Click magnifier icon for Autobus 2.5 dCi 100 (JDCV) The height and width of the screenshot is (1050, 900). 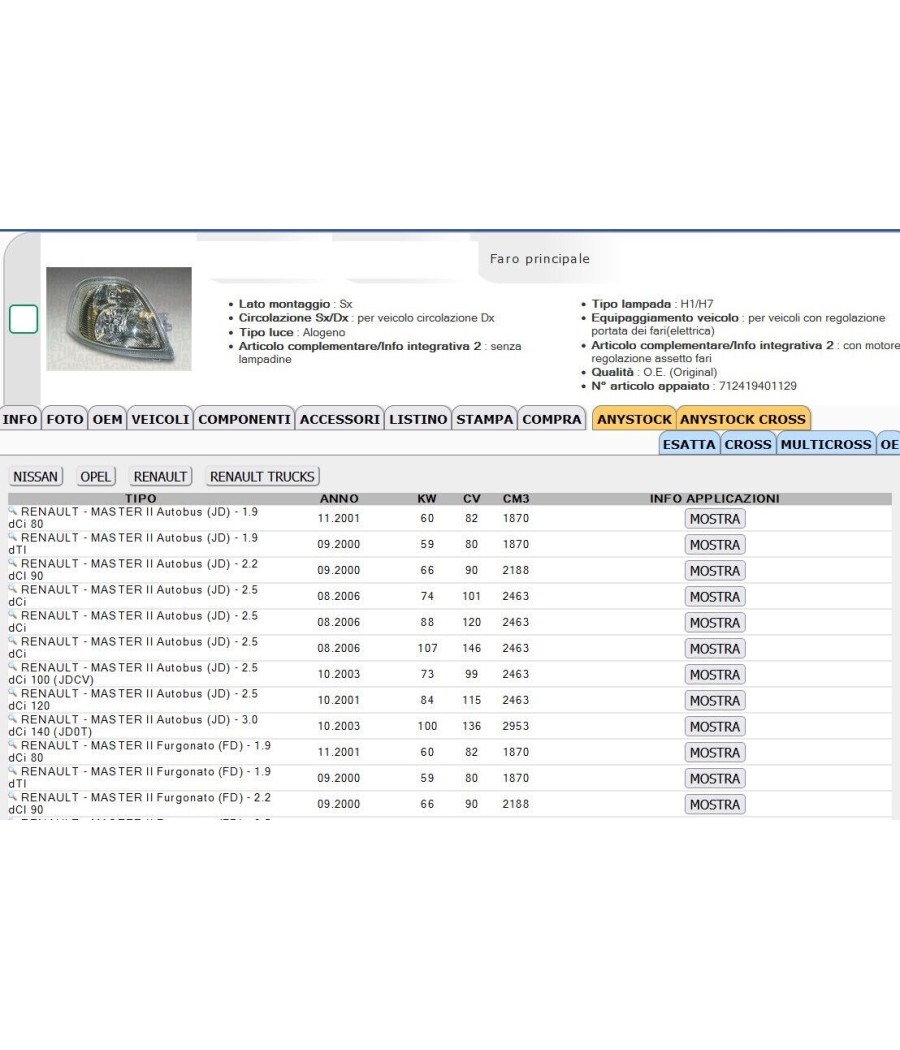click(13, 667)
